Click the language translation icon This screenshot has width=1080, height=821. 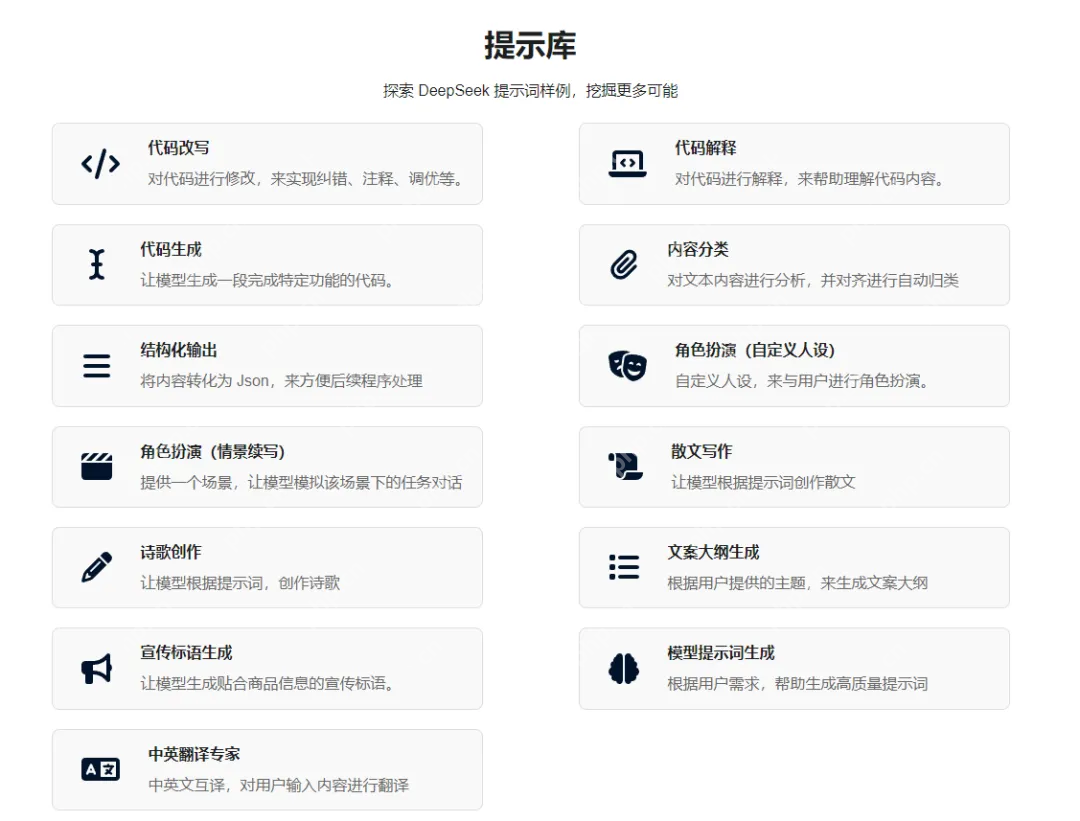[100, 769]
